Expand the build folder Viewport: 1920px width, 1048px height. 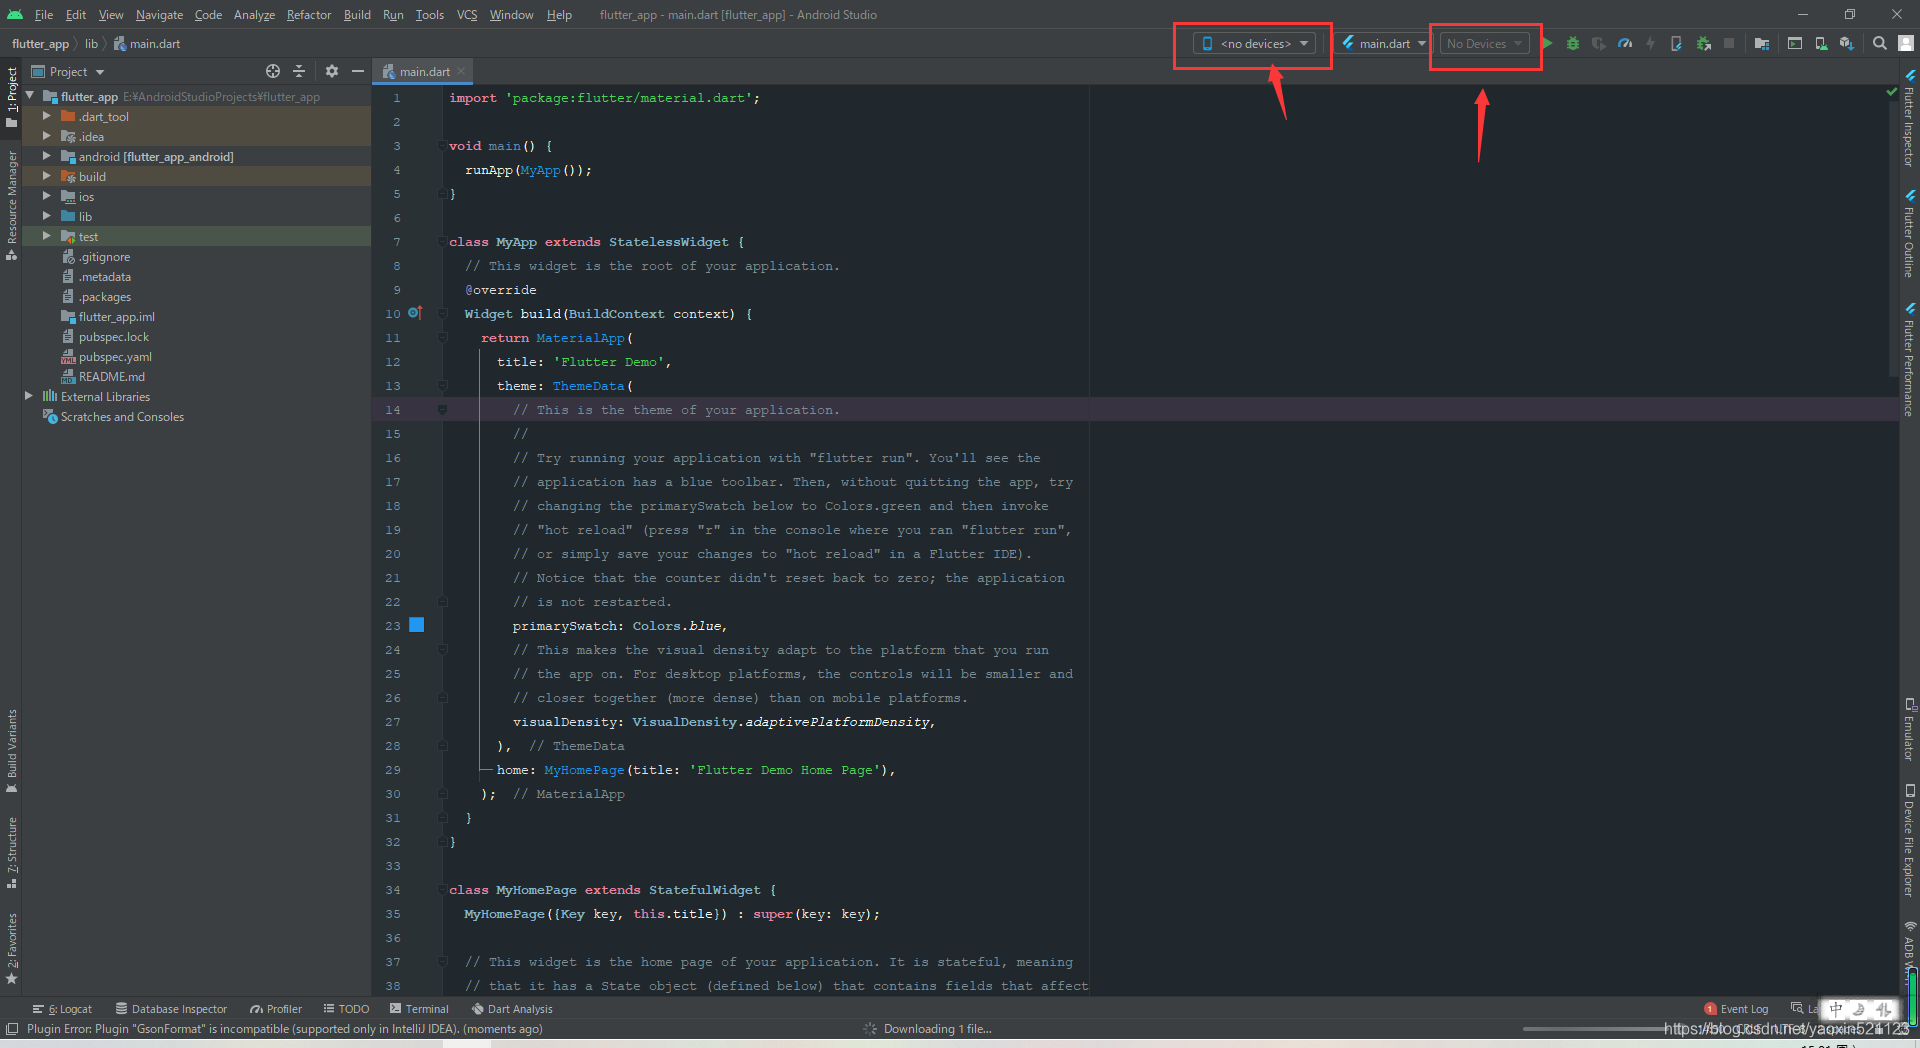pos(47,176)
